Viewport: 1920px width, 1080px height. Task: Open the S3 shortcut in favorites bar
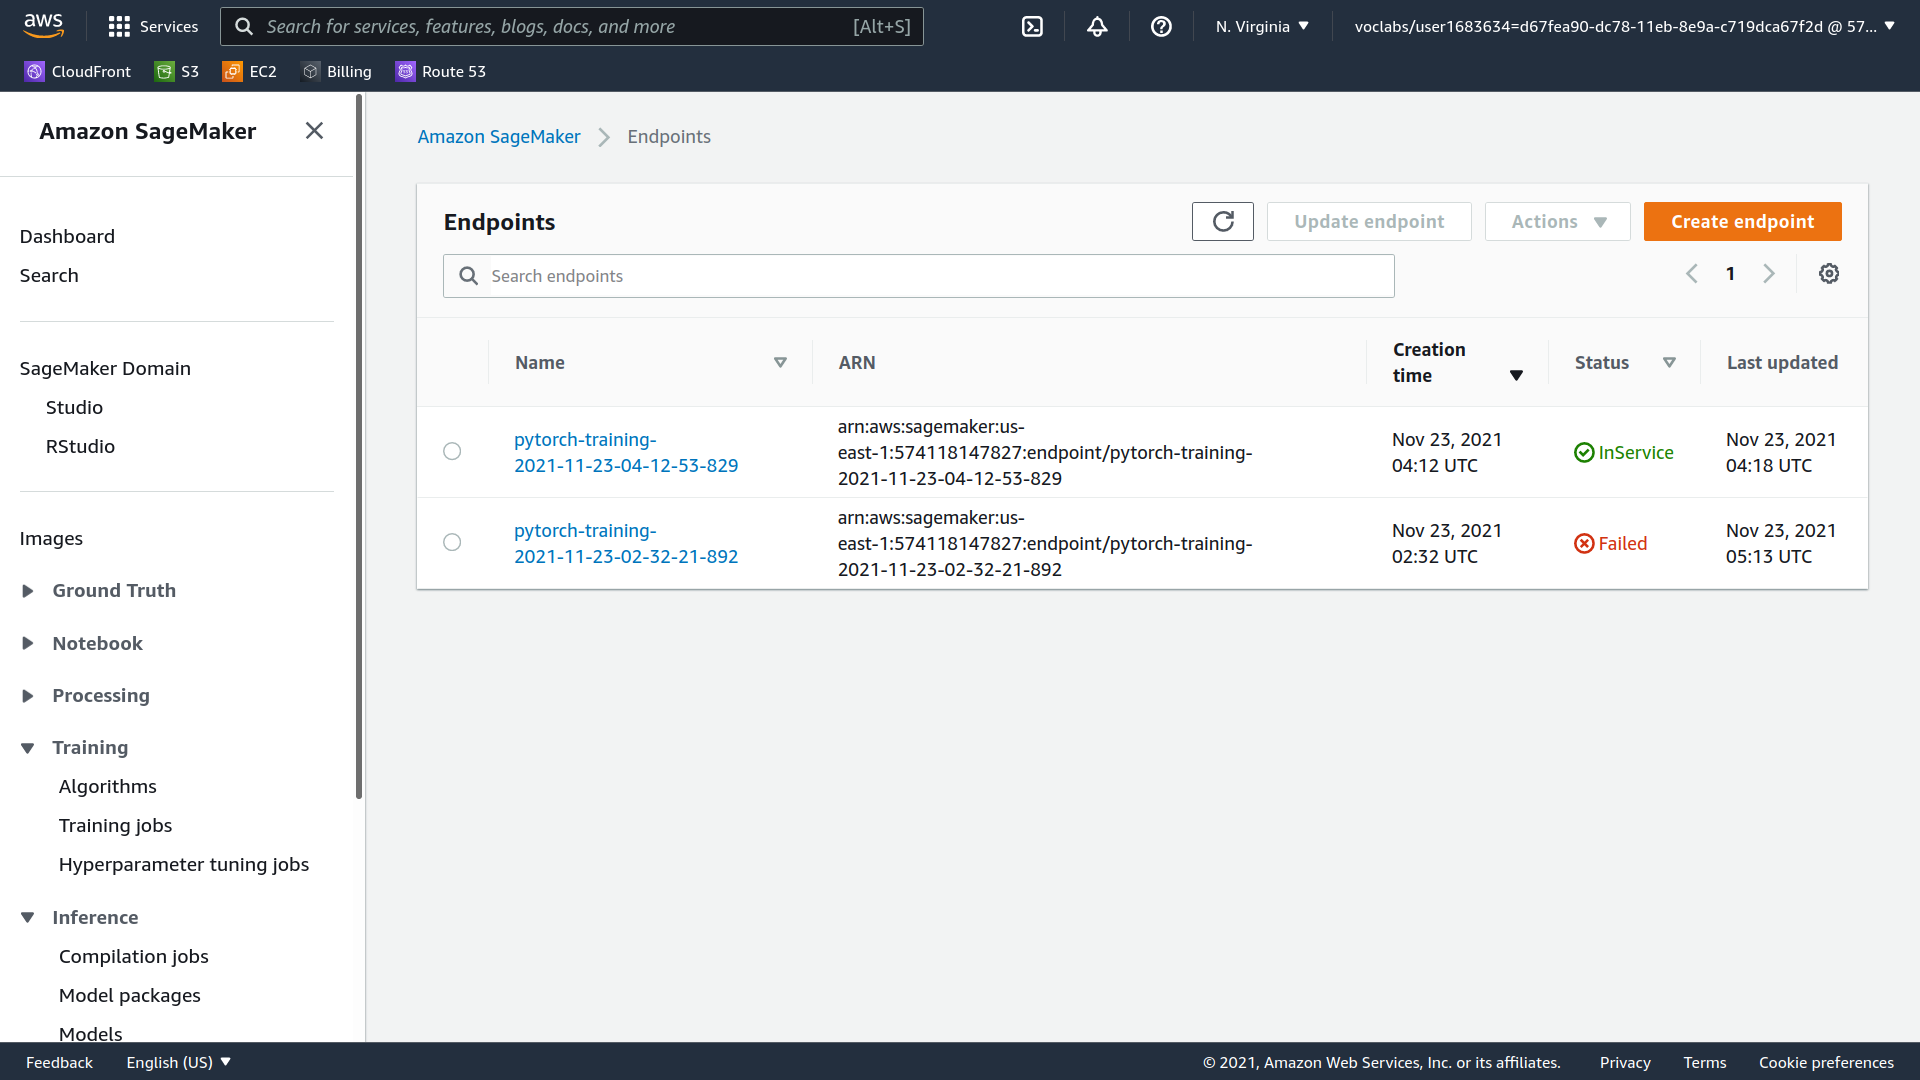[177, 71]
